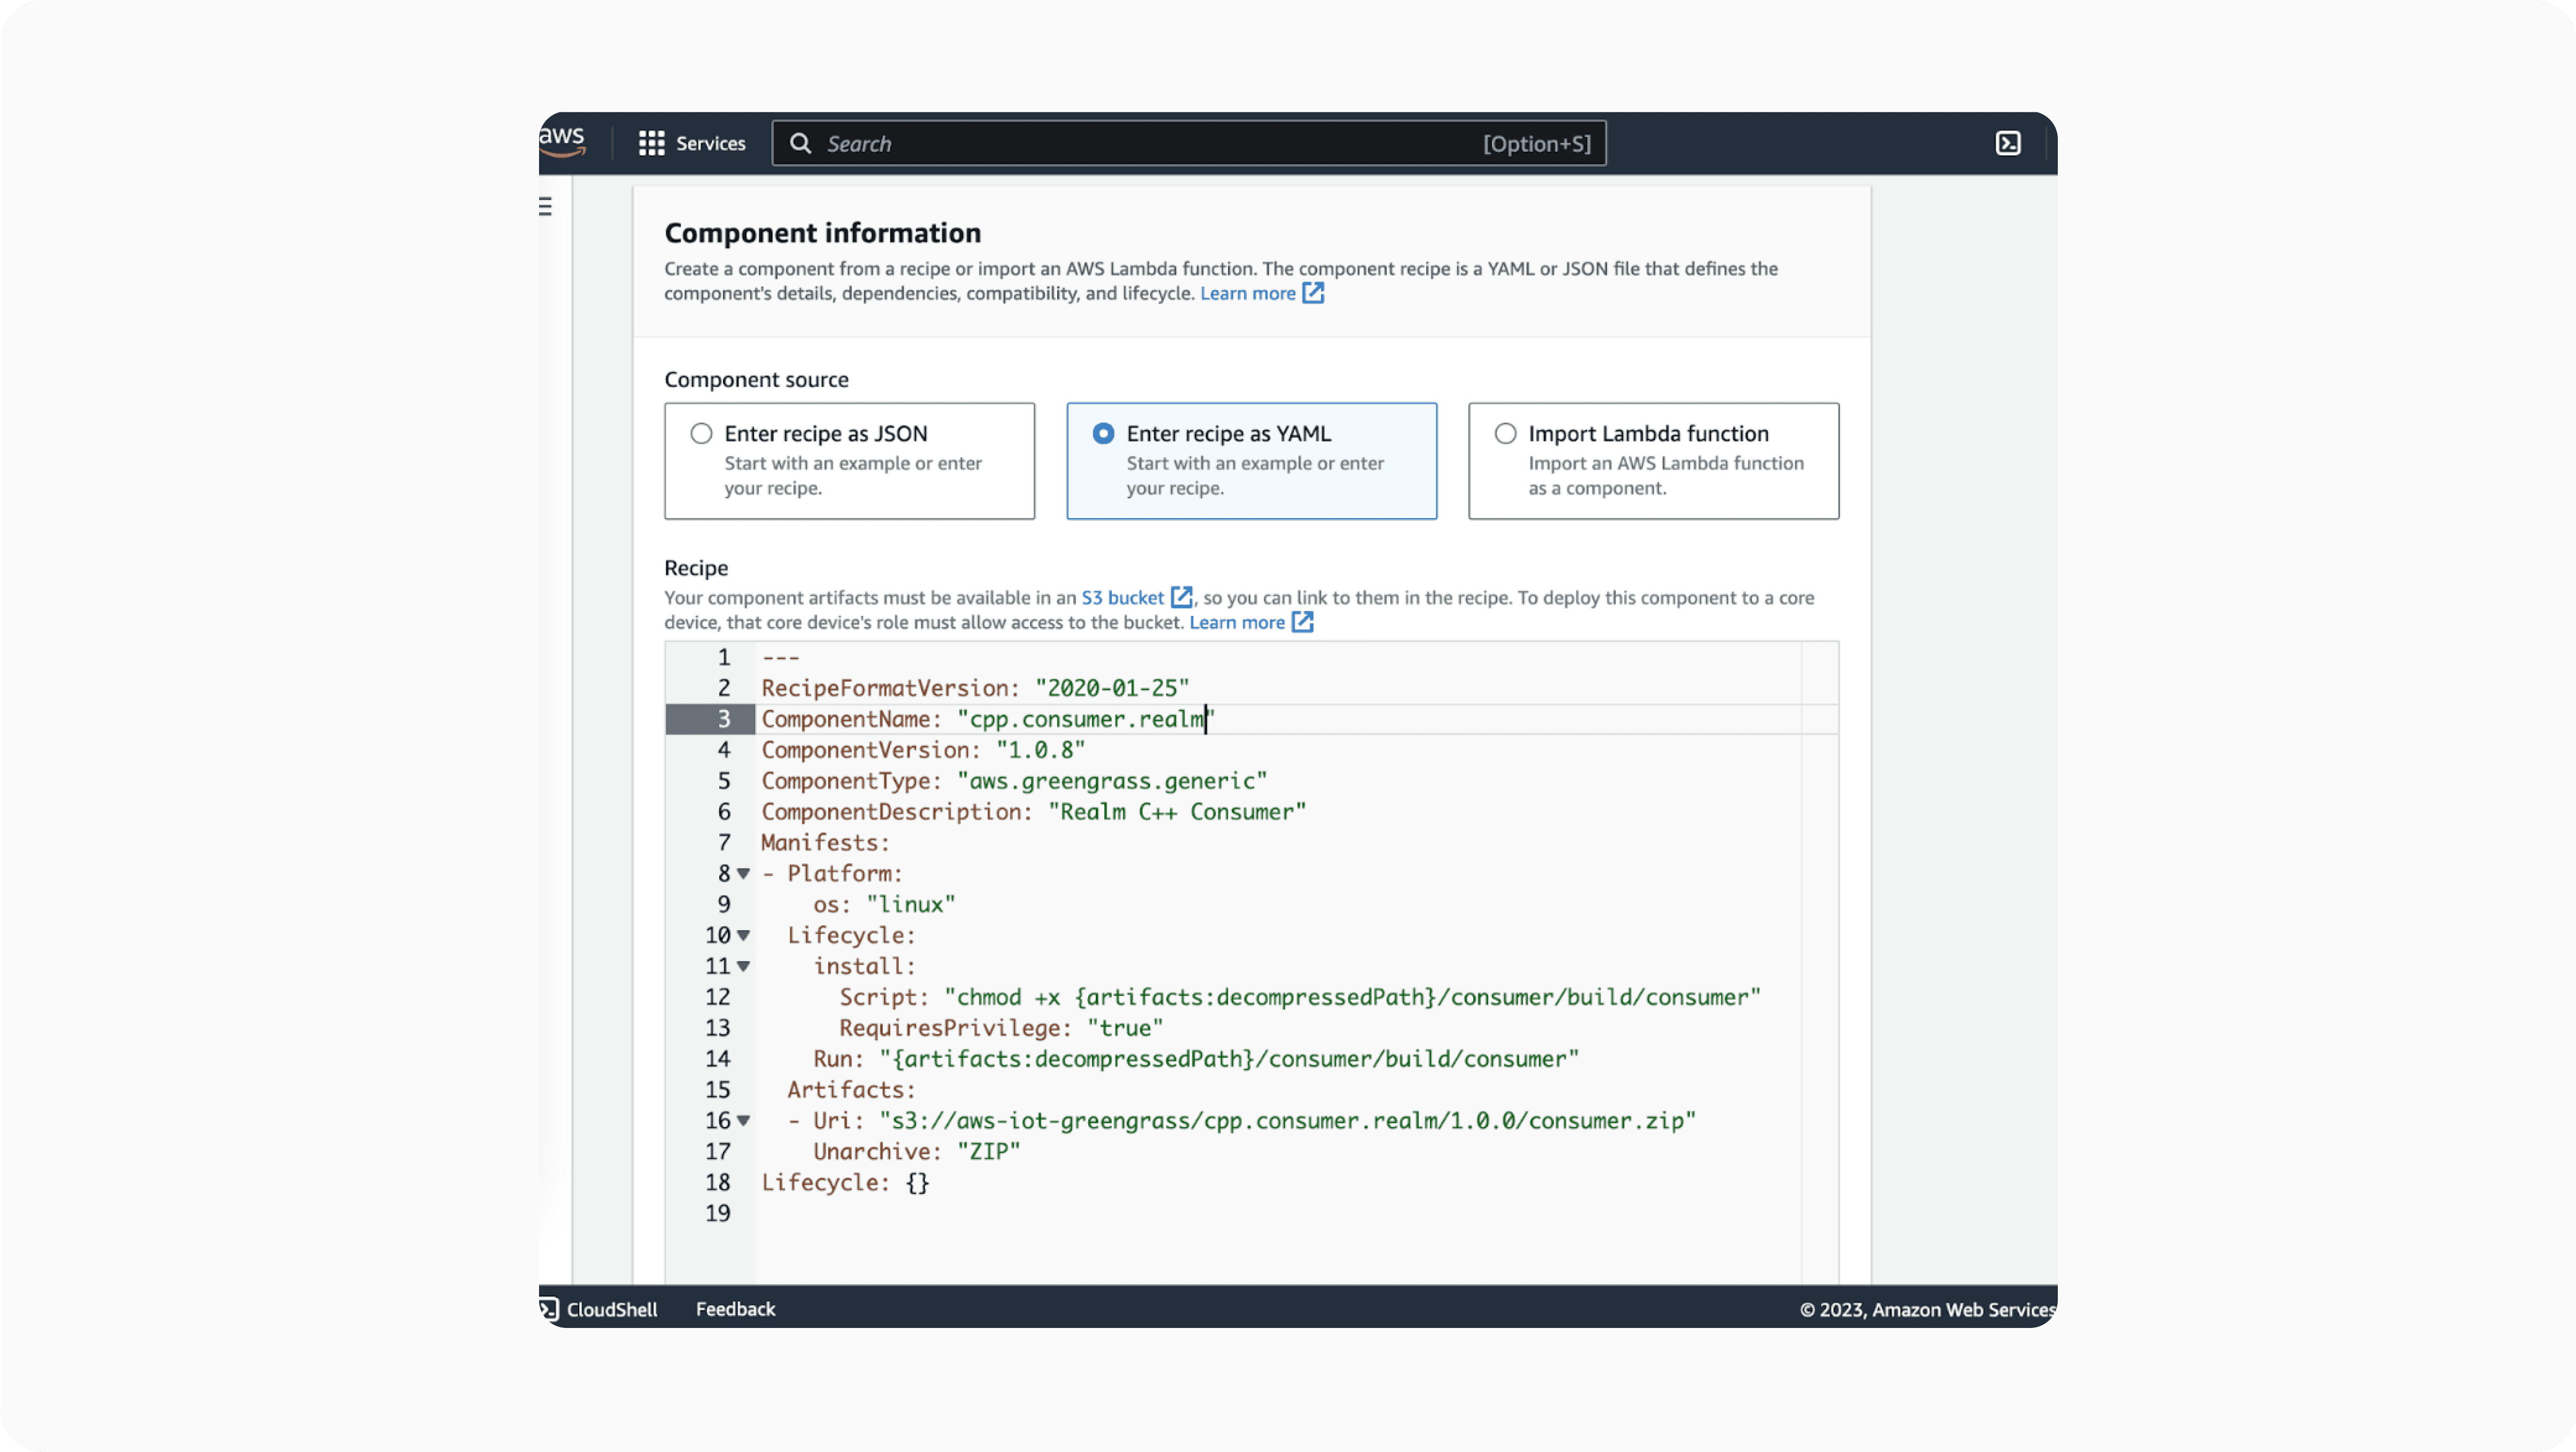
Task: Click external link icon after first Learn more
Action: pyautogui.click(x=1313, y=293)
